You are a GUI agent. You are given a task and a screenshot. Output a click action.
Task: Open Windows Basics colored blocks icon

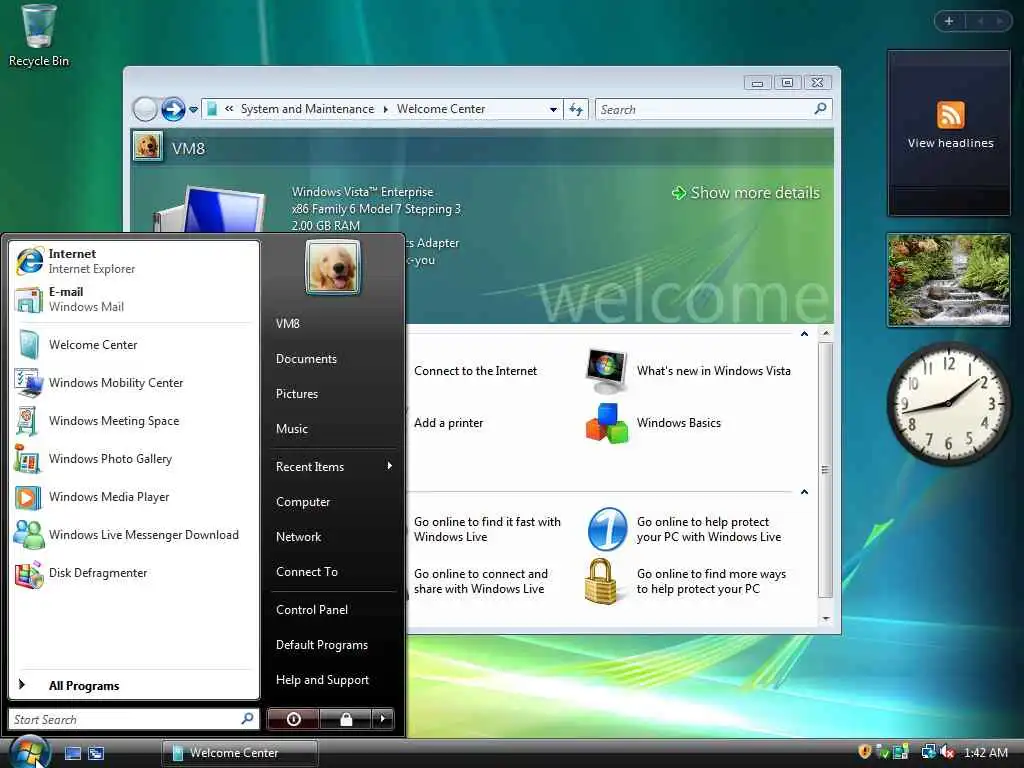click(607, 423)
